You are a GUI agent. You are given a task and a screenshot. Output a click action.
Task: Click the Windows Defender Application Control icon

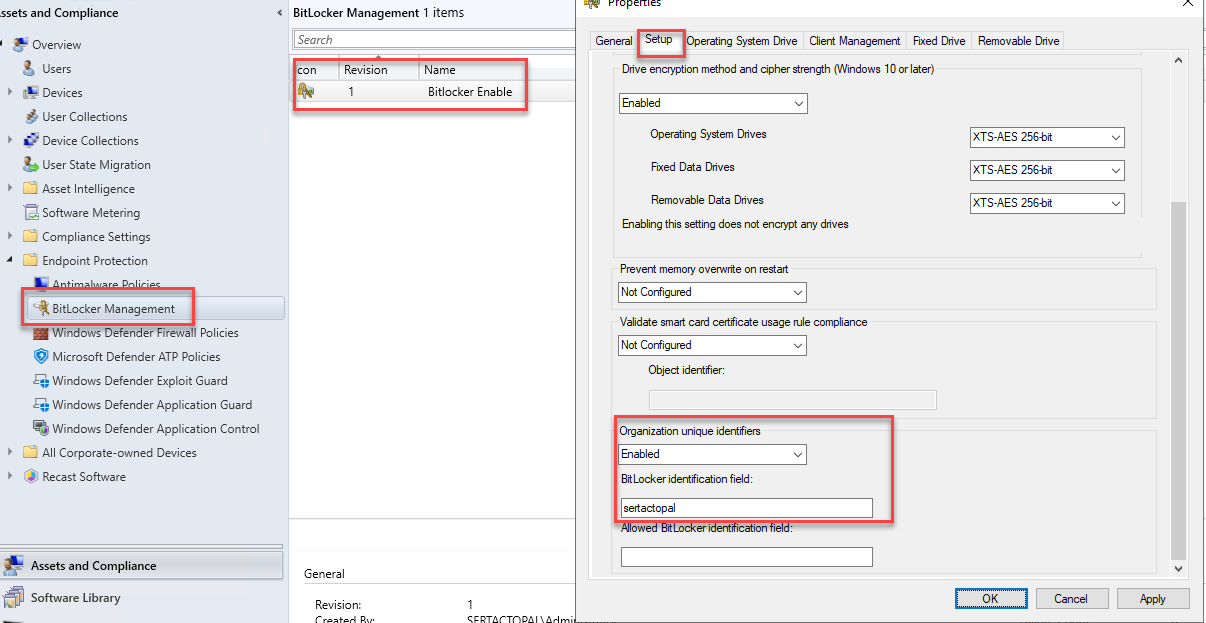point(41,429)
